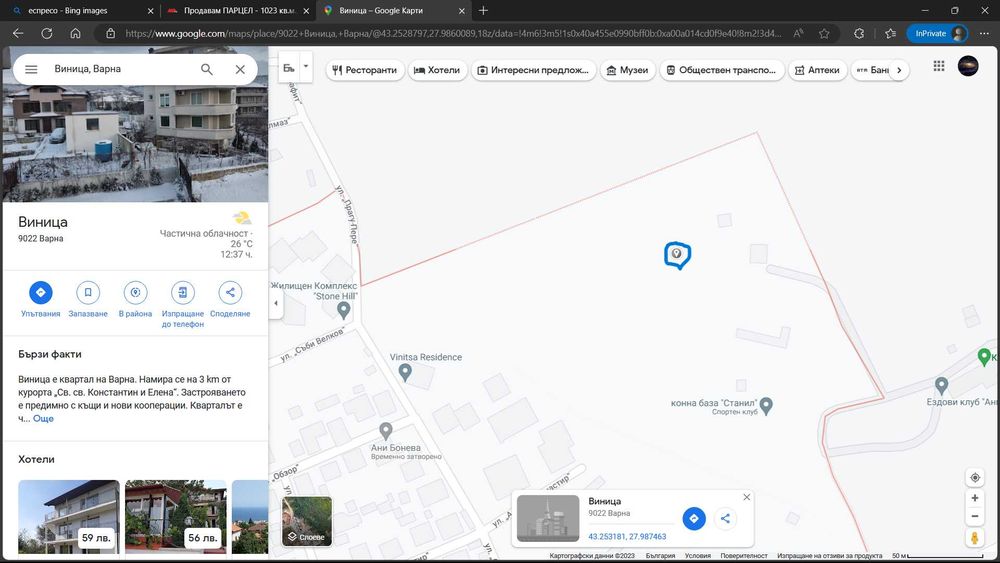Click the Още link in quick facts
Image resolution: width=1000 pixels, height=563 pixels.
[43, 418]
